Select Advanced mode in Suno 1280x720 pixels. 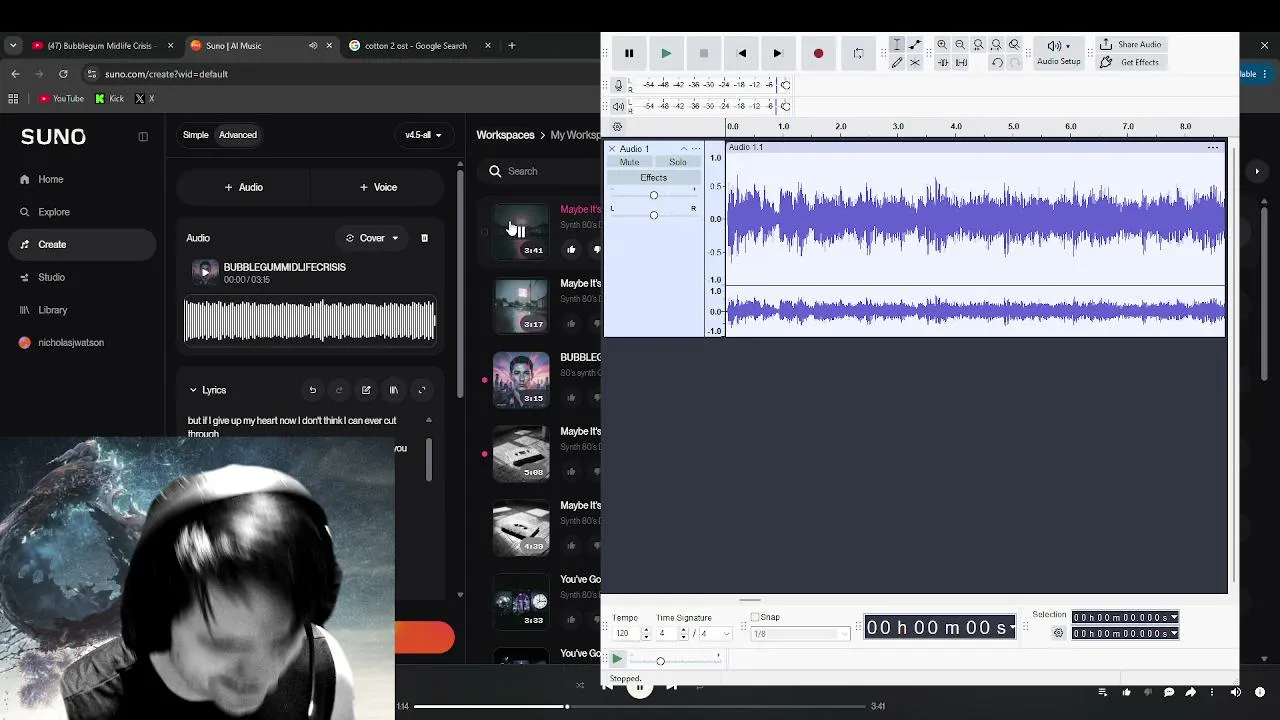[238, 135]
